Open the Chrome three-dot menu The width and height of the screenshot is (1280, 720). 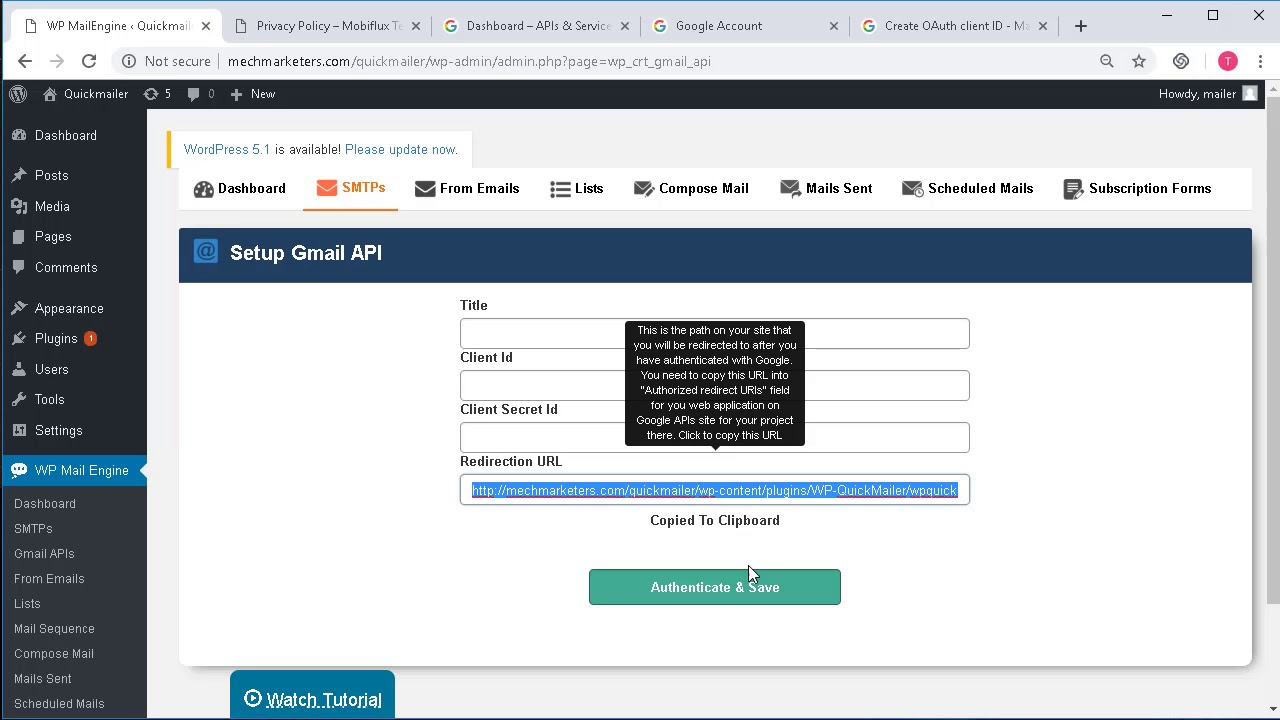(1261, 61)
